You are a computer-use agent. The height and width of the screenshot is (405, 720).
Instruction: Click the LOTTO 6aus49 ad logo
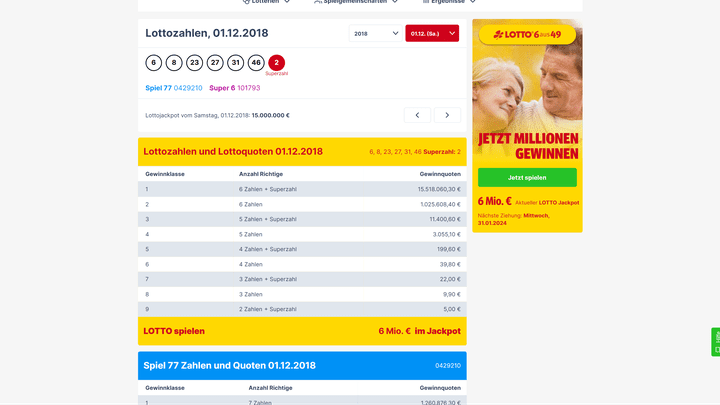click(527, 34)
